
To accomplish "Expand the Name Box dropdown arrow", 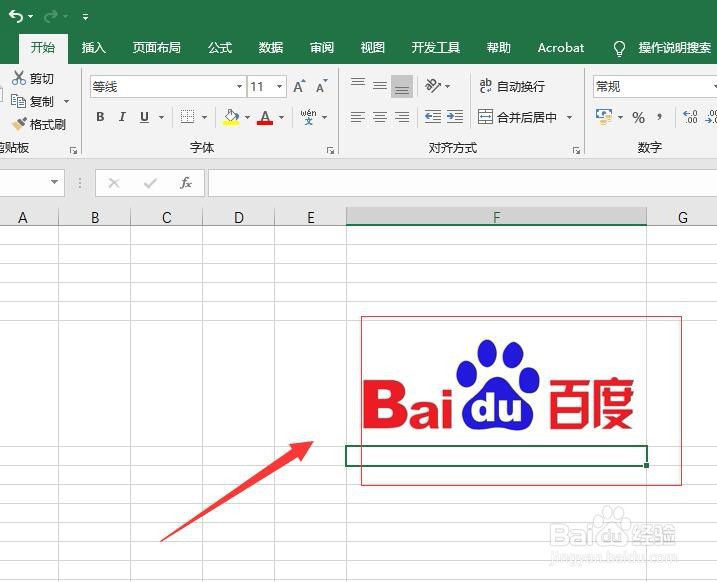I will [54, 182].
